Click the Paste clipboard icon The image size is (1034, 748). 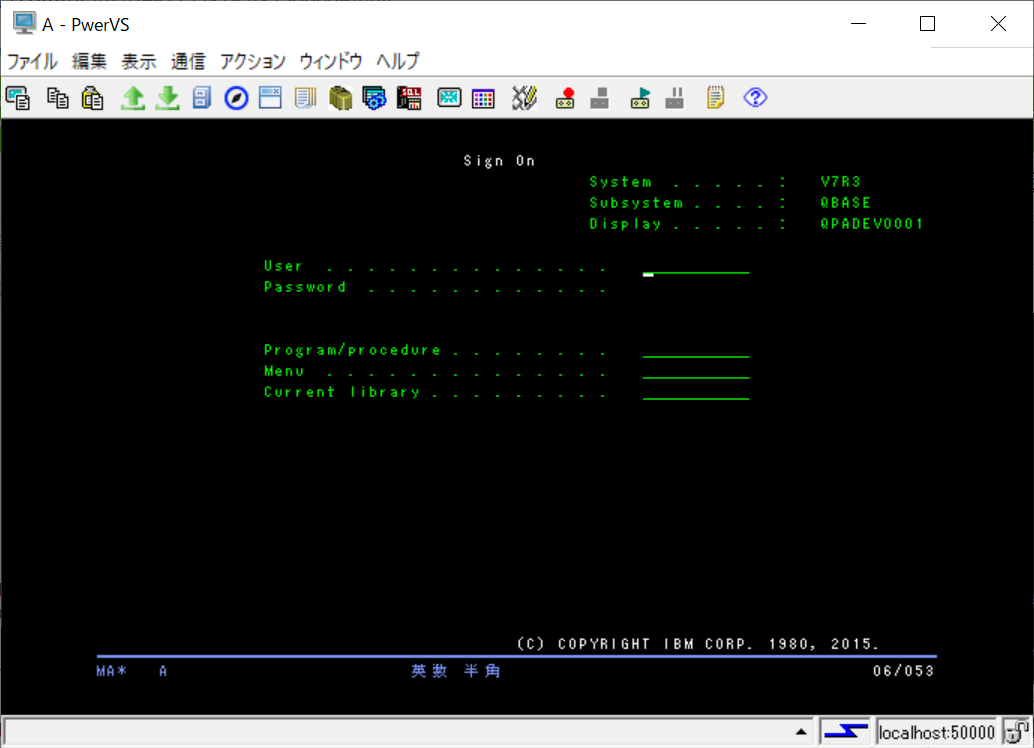point(92,98)
